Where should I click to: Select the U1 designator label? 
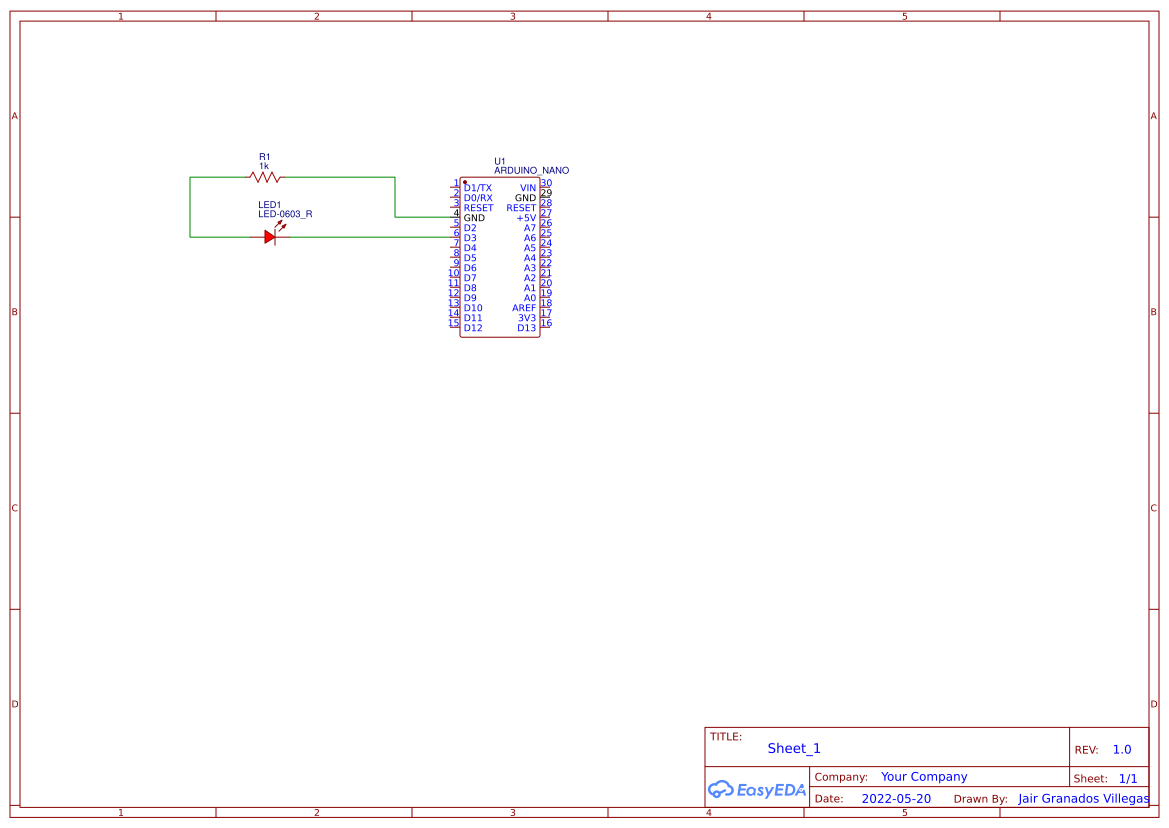[x=500, y=161]
